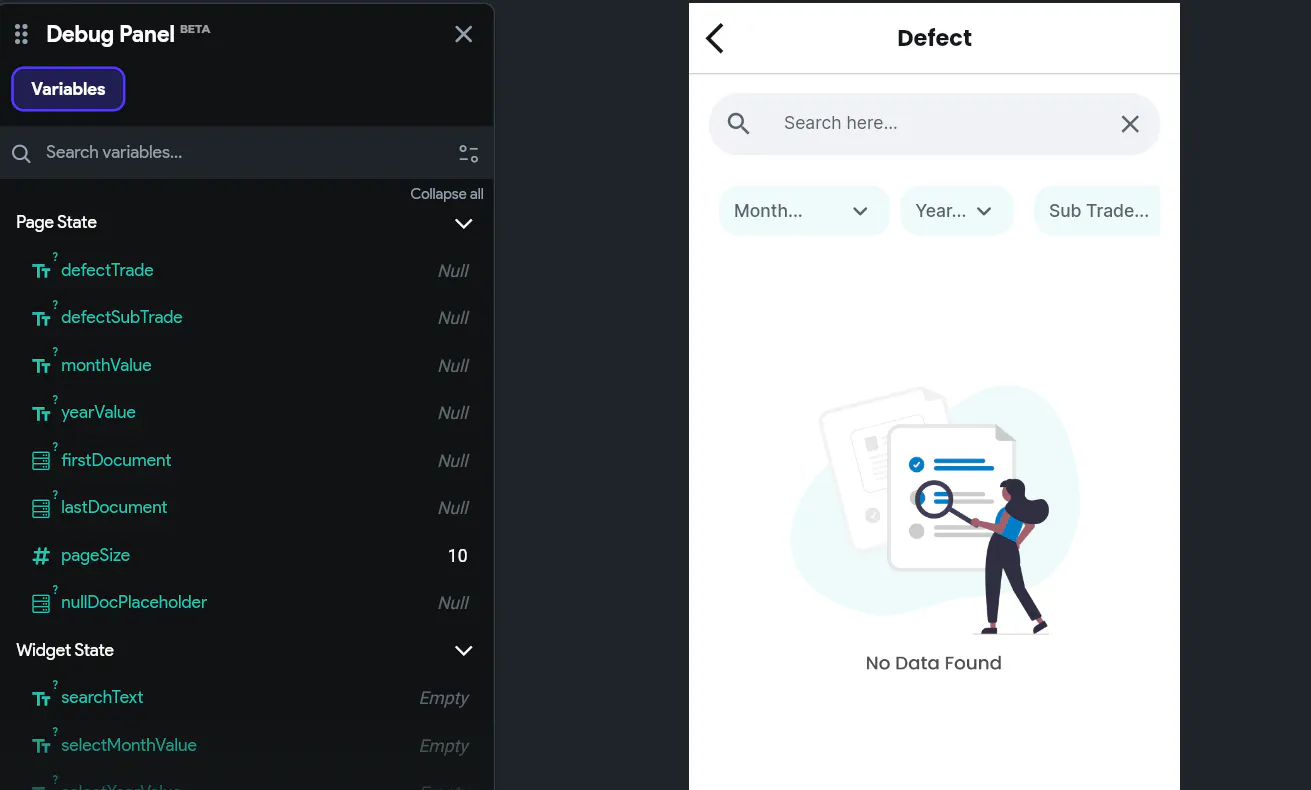This screenshot has width=1311, height=790.
Task: Click Collapse all link
Action: [447, 194]
